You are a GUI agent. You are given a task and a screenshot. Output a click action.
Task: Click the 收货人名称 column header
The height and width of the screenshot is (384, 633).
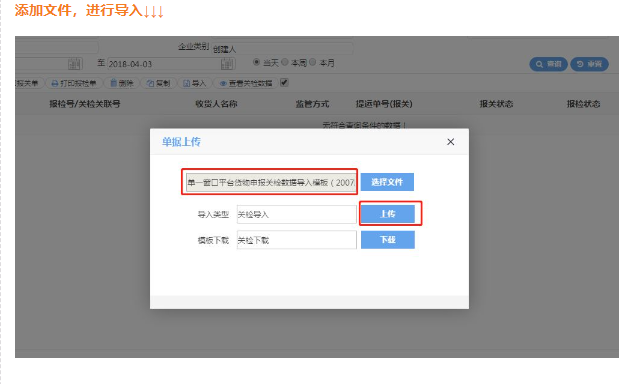[x=216, y=104]
